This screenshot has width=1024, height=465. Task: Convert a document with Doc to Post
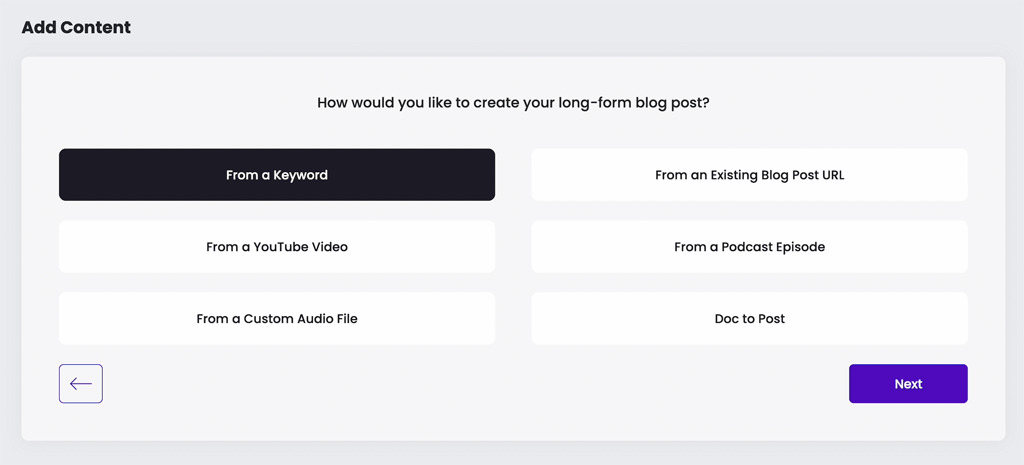(x=749, y=318)
